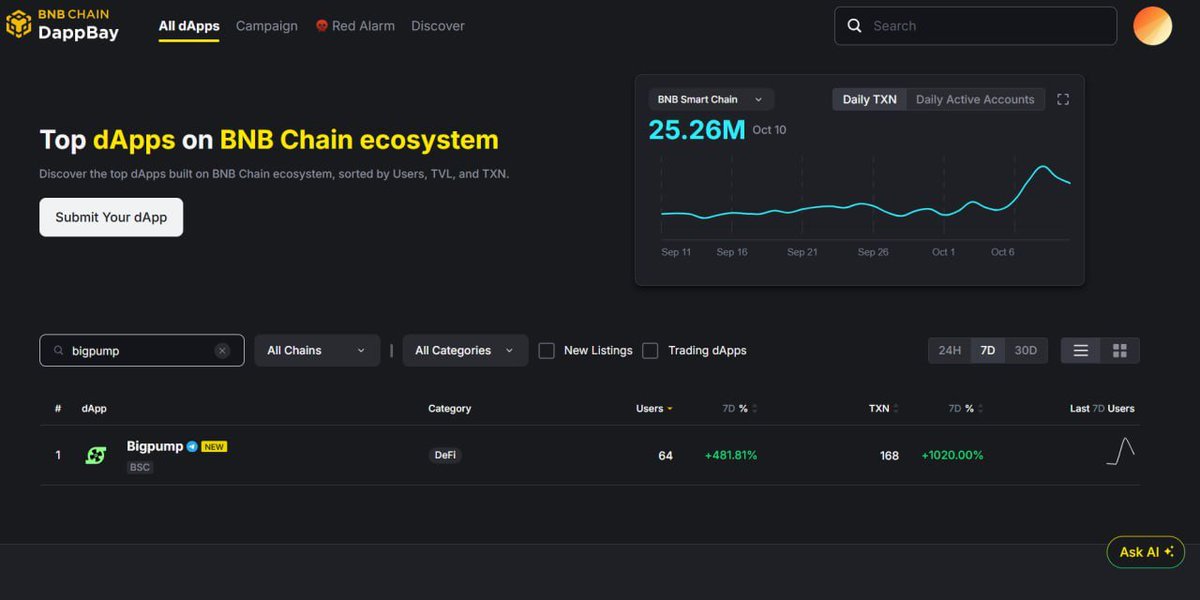This screenshot has height=600, width=1200.
Task: Click the +1020.00% TXN change
Action: point(953,455)
